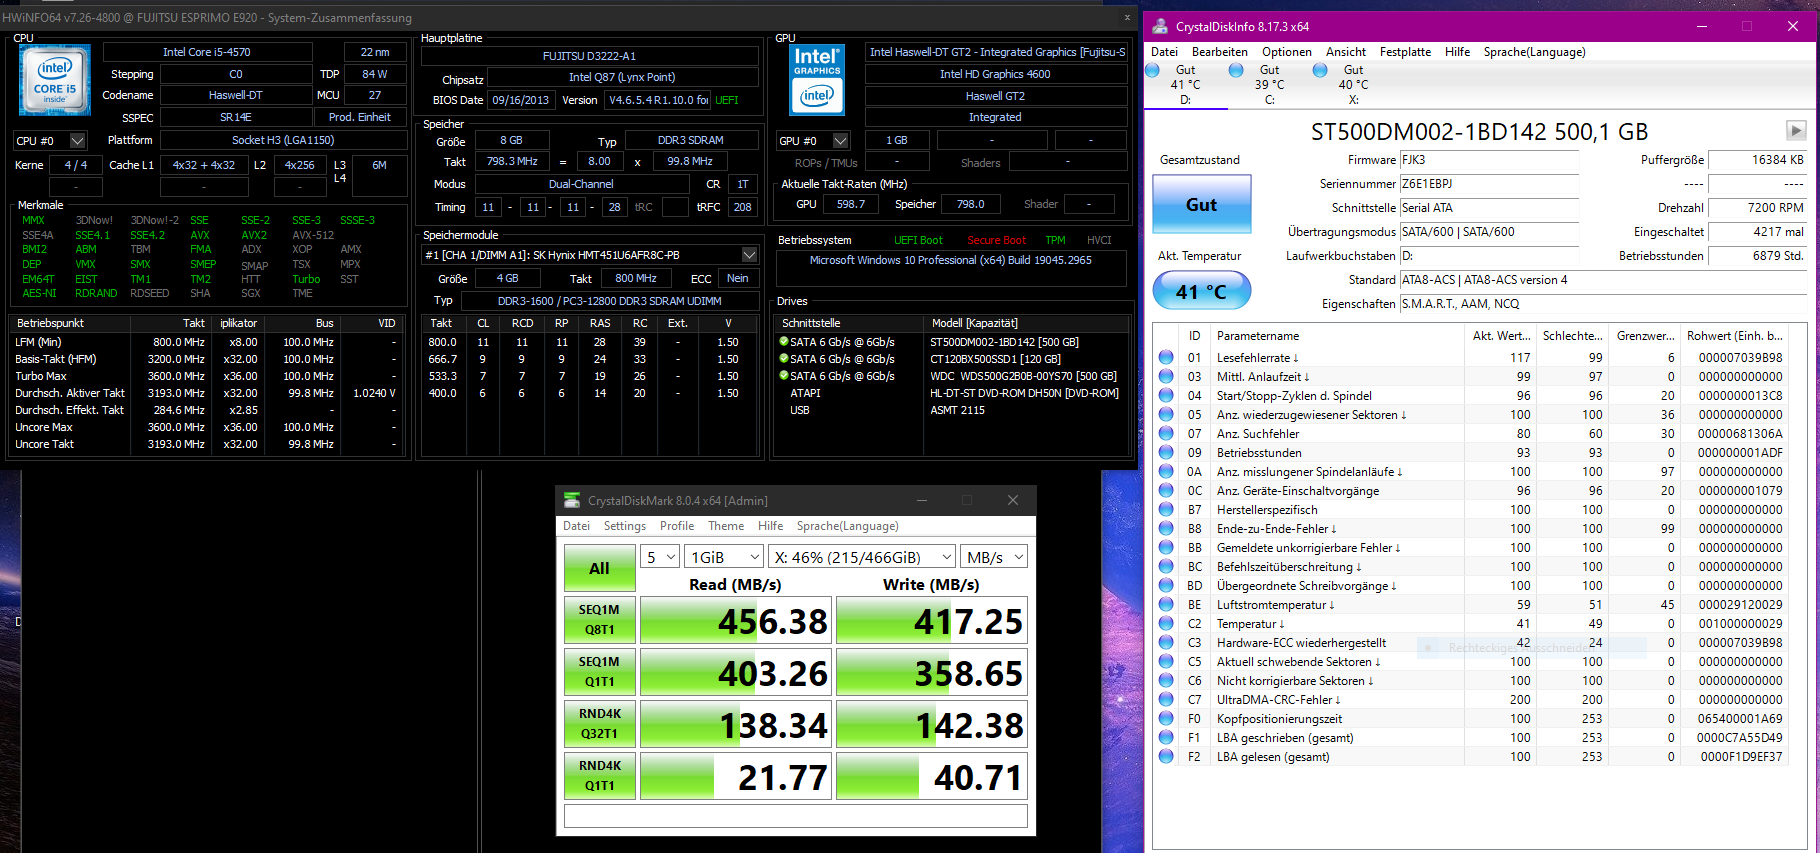Image resolution: width=1820 pixels, height=853 pixels.
Task: Click the 41 °C temperature button
Action: click(x=1201, y=292)
